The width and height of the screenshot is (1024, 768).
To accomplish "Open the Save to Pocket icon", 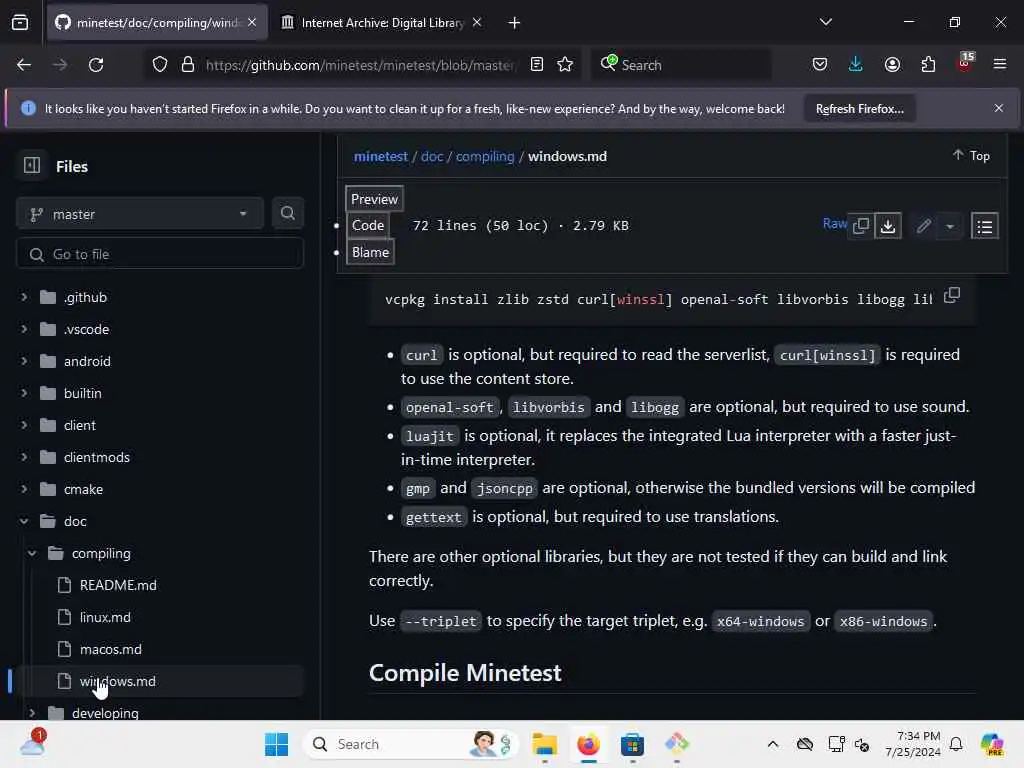I will 820,65.
